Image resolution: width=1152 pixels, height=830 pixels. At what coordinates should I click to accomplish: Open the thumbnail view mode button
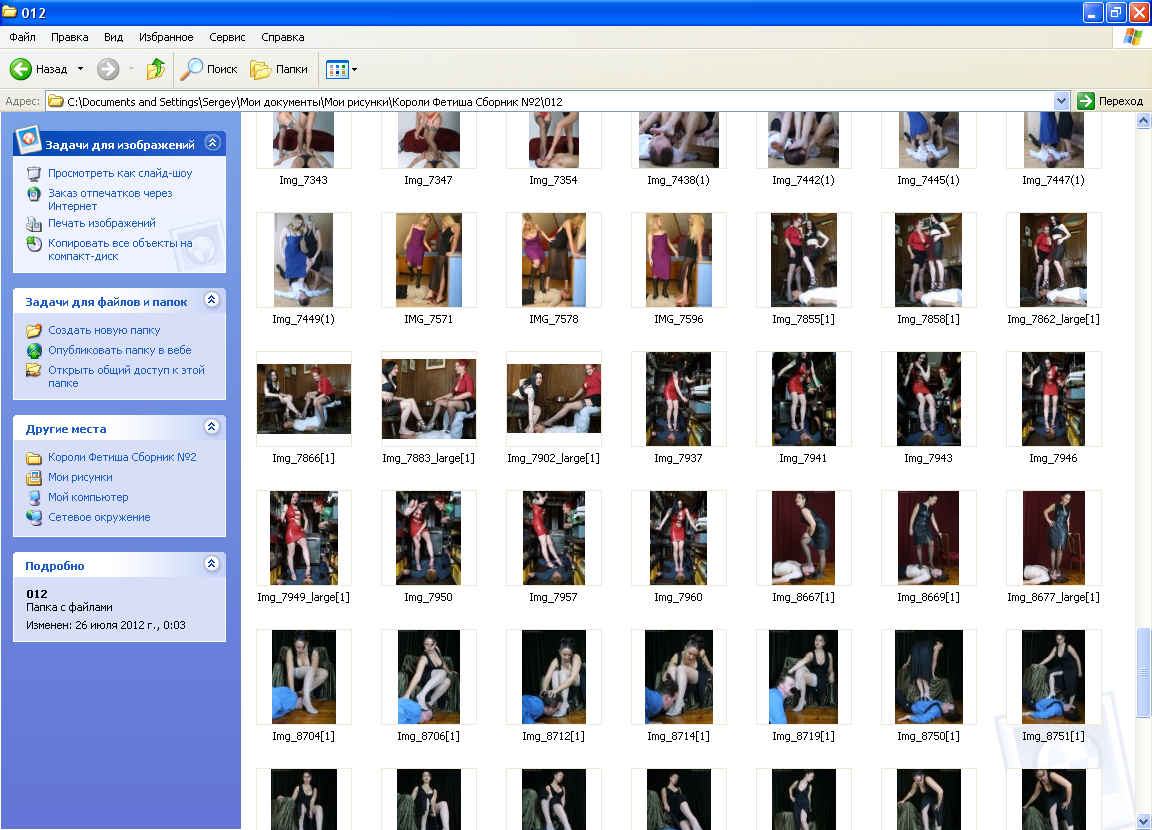[336, 70]
